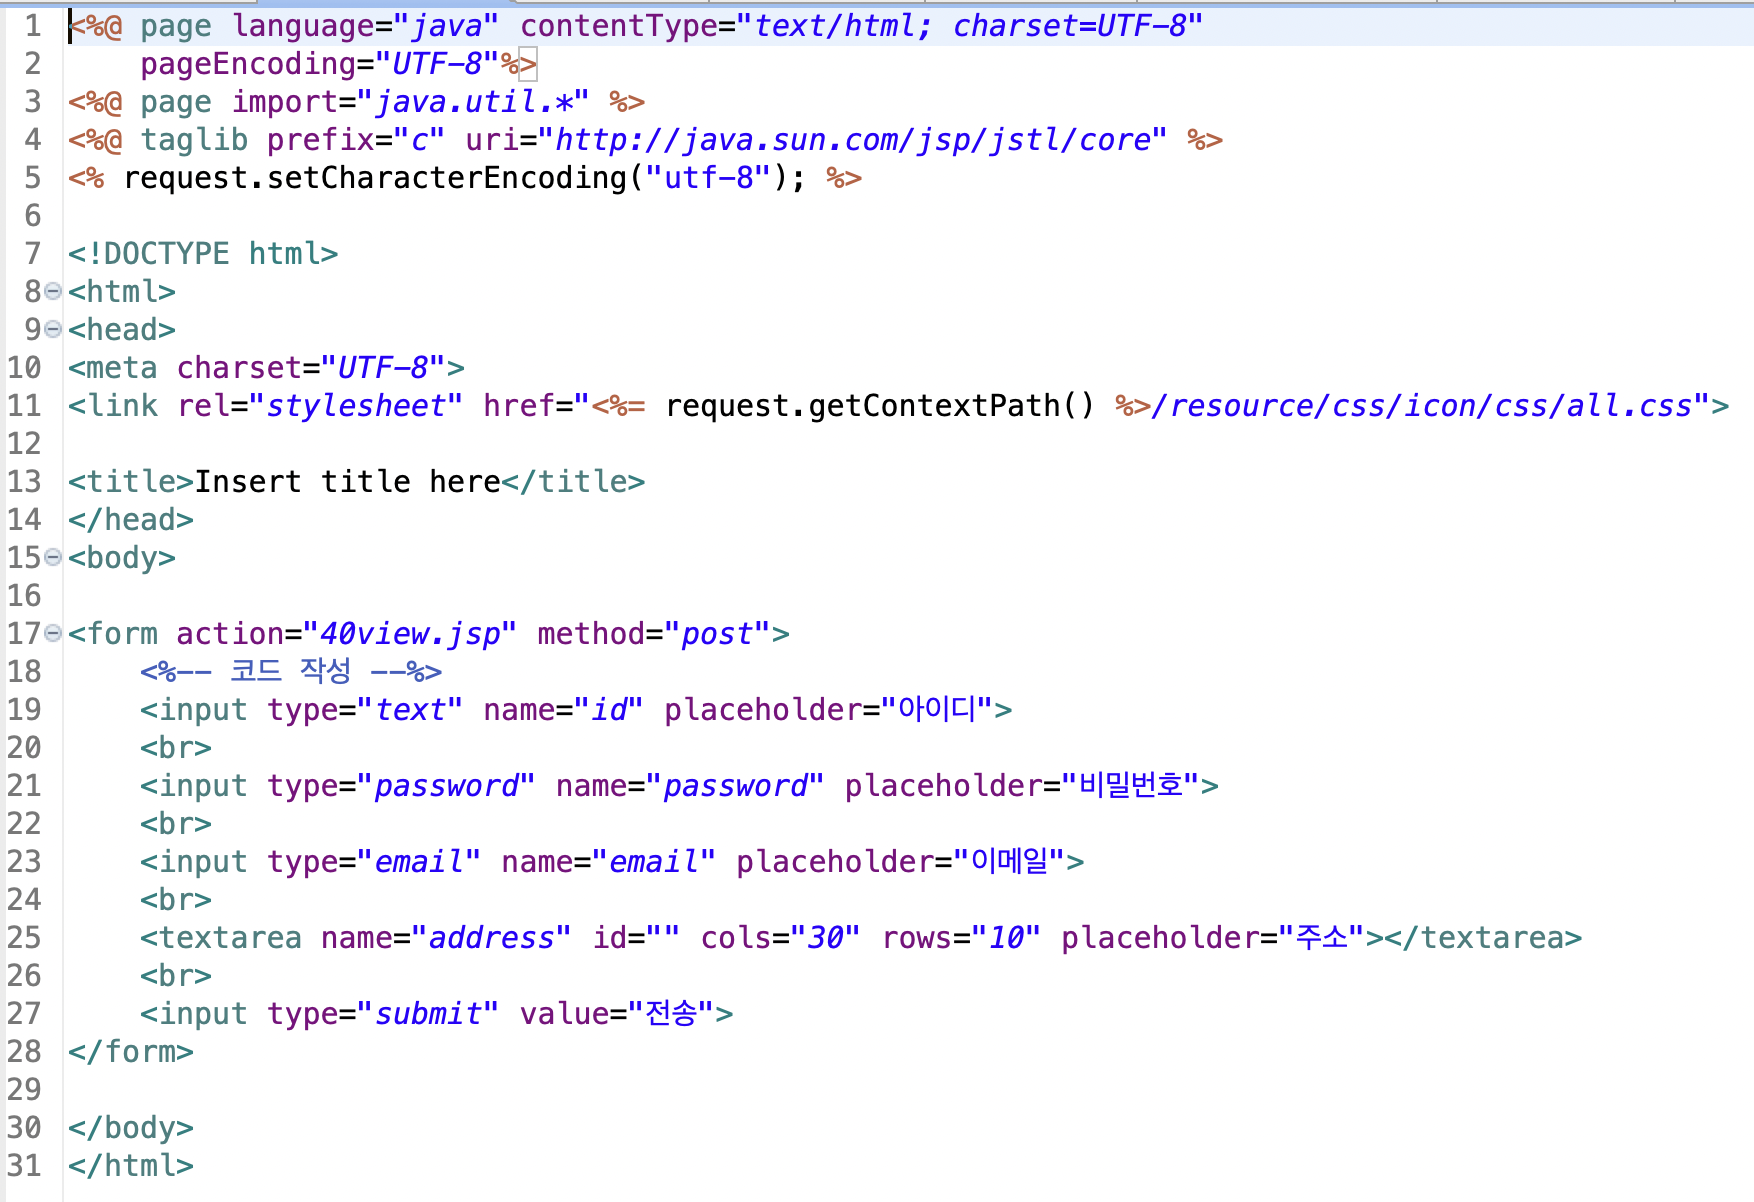Click line number 1 in the gutter
Screen dimensions: 1754x1202
click(33, 26)
